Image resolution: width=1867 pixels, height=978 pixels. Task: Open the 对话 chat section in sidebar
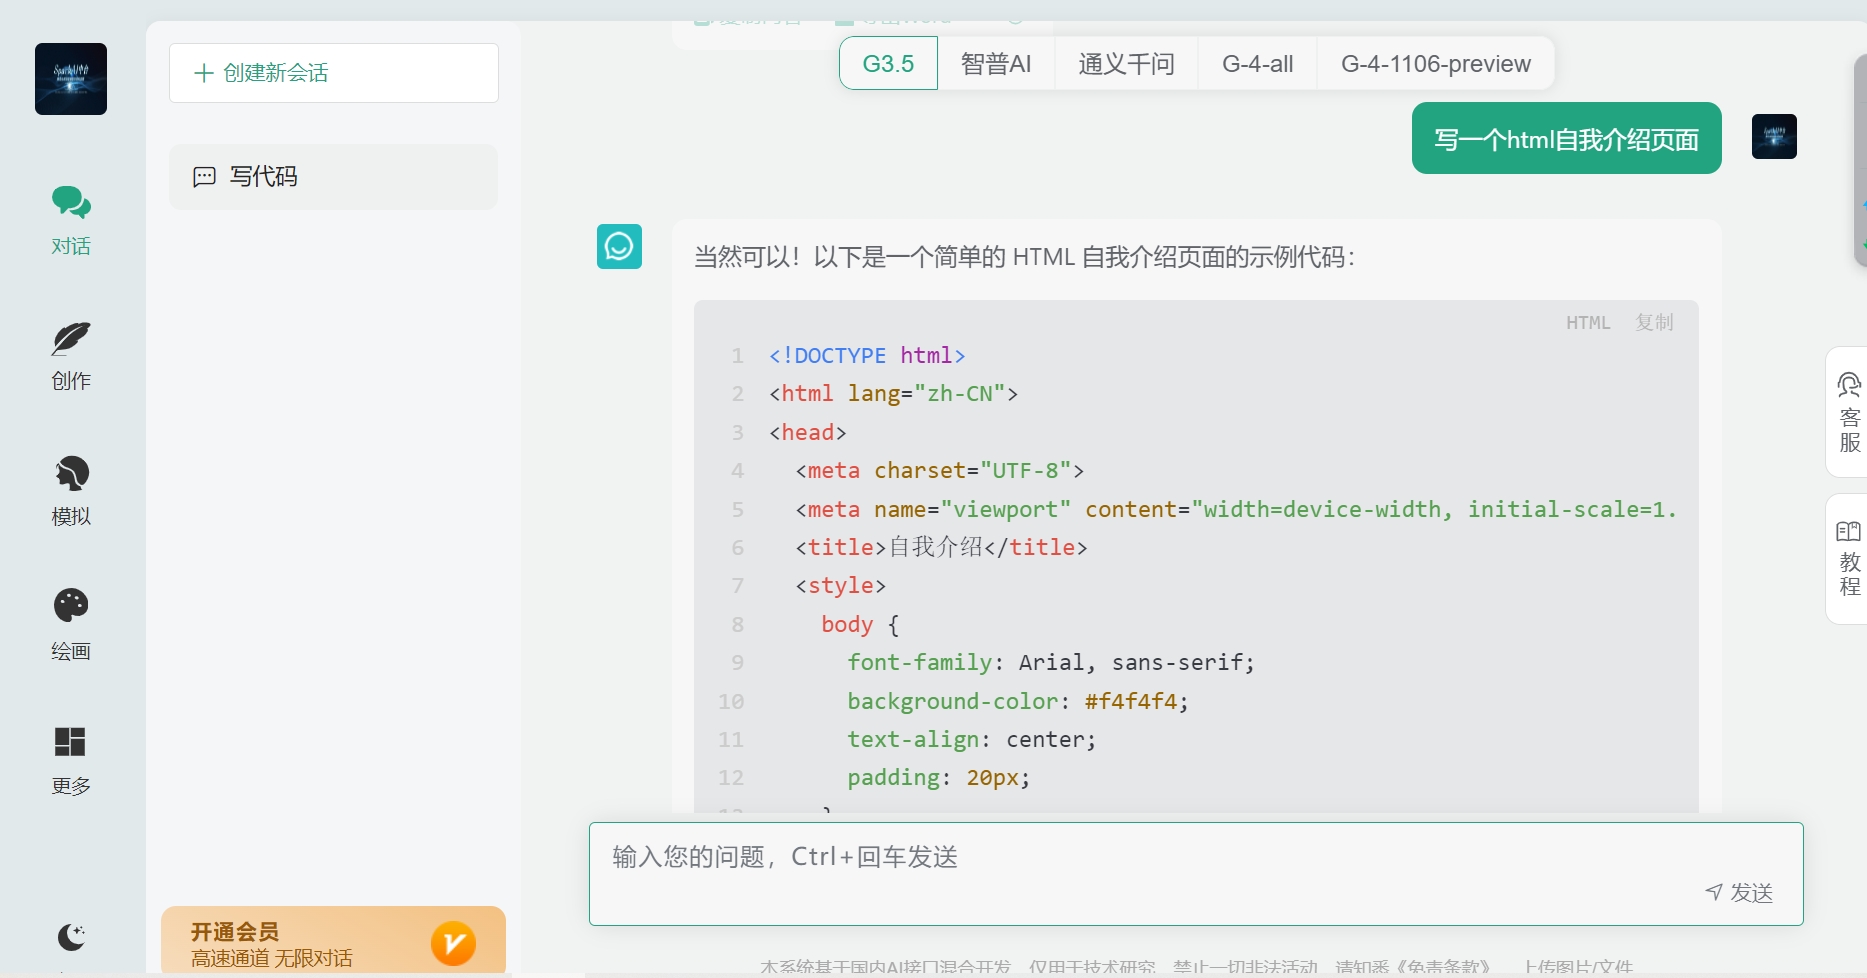pyautogui.click(x=70, y=218)
